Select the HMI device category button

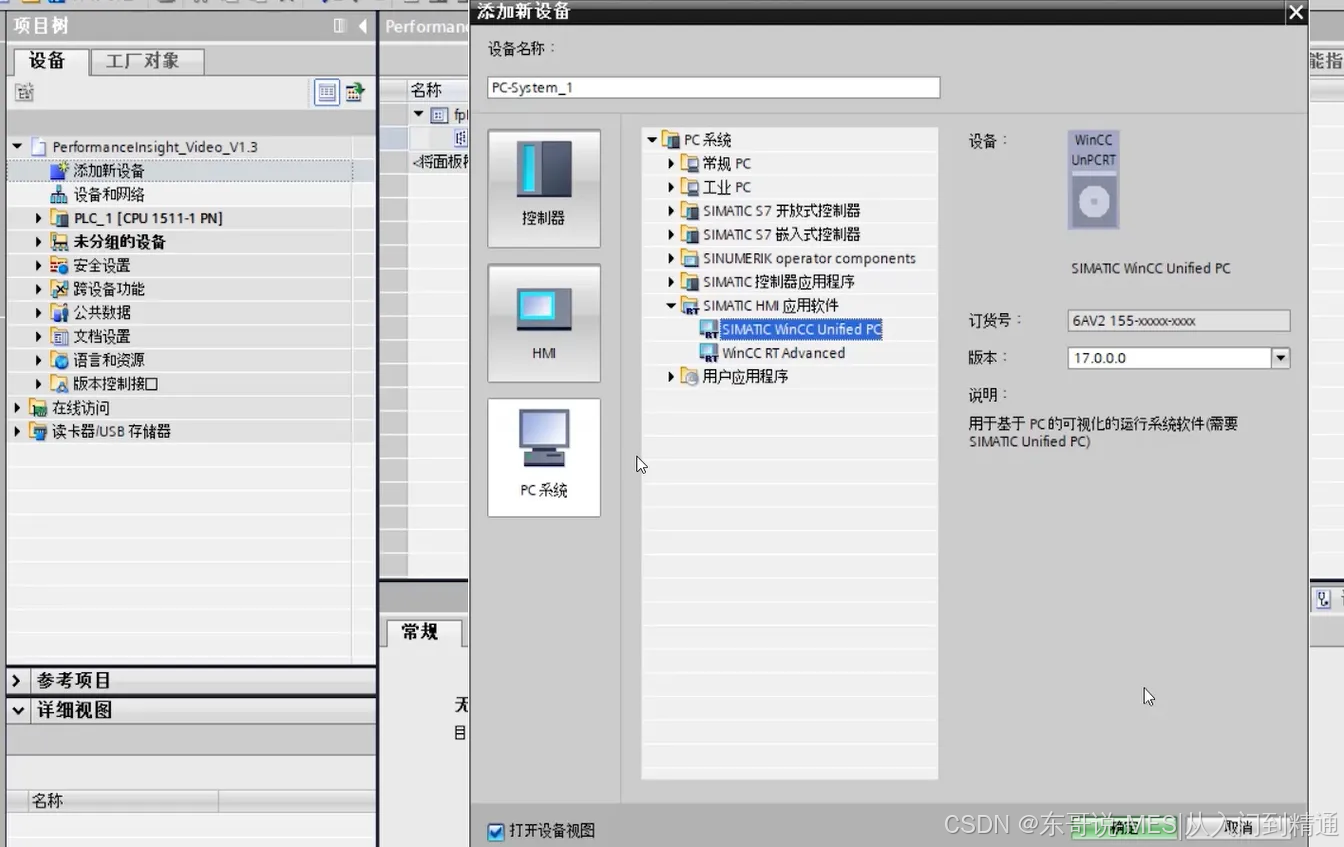(544, 323)
